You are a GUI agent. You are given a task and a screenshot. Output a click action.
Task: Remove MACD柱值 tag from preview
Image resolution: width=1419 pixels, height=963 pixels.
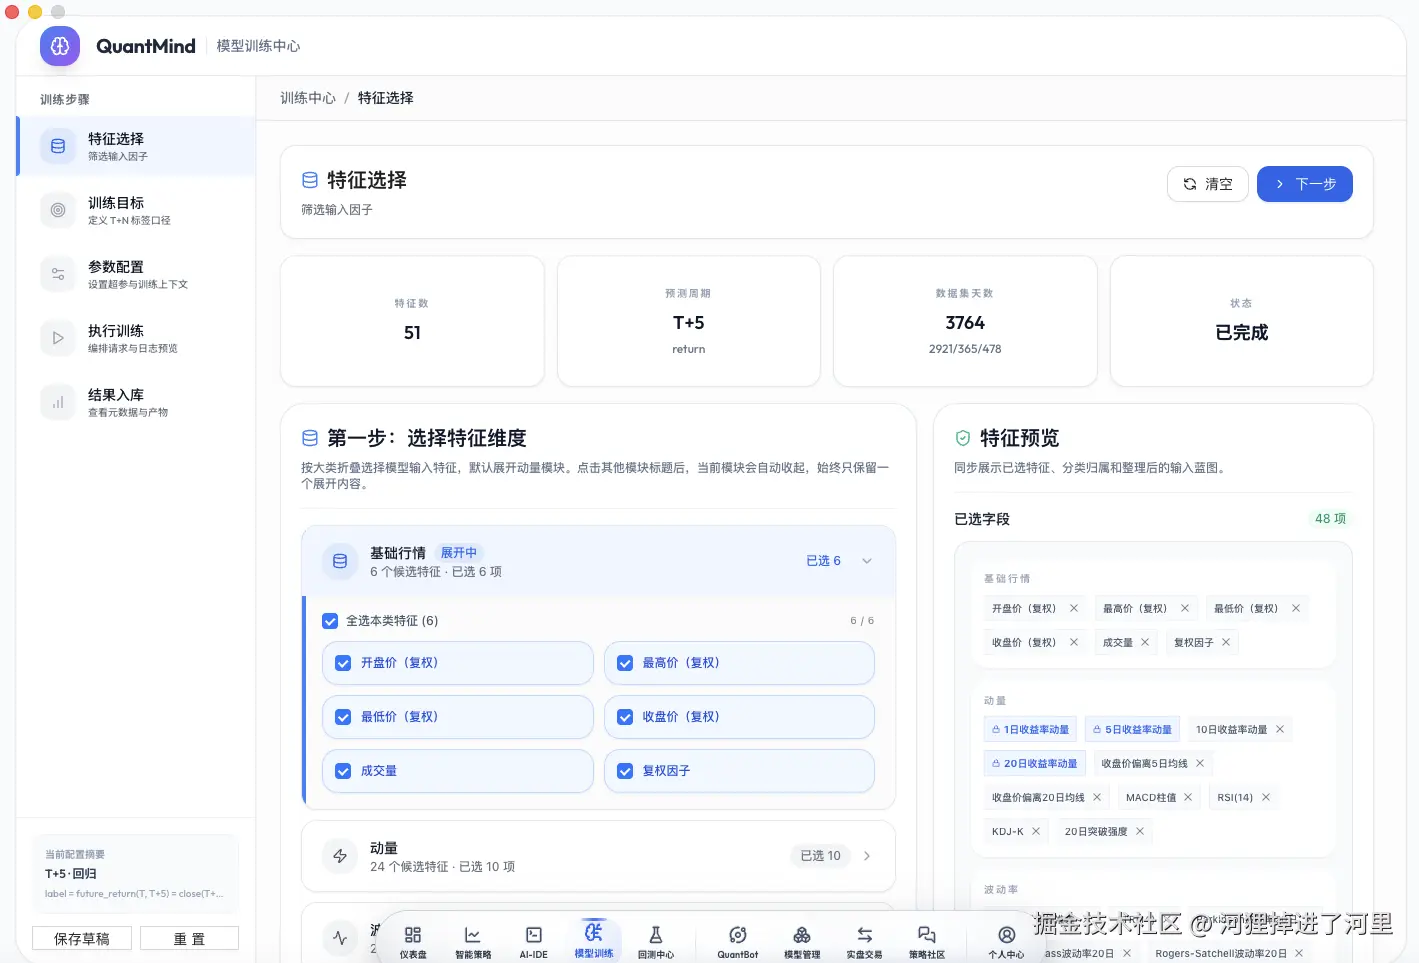[x=1188, y=798]
